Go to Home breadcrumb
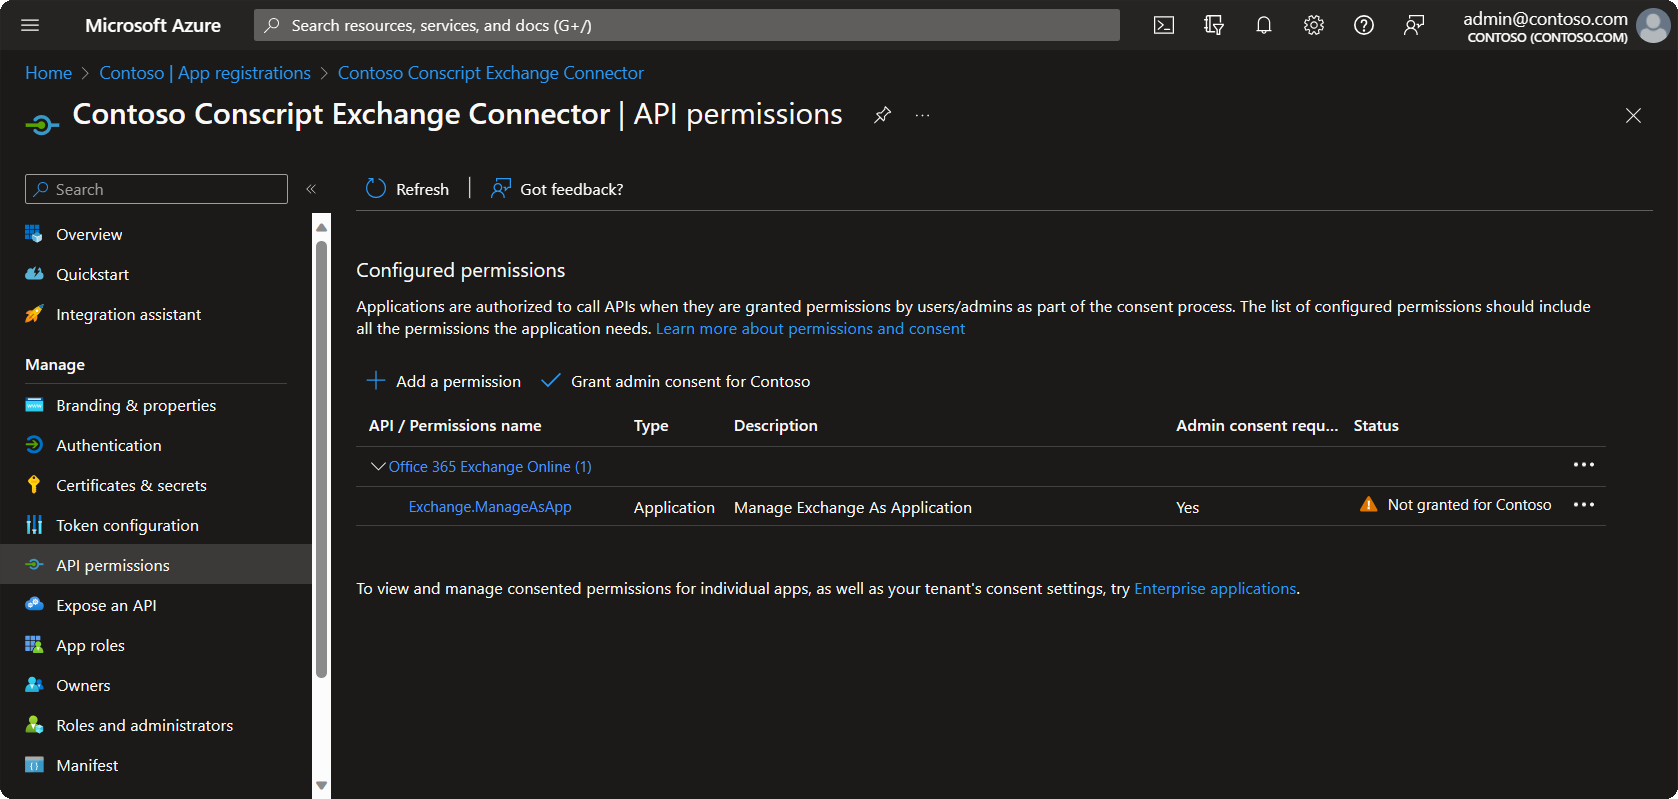 [x=48, y=73]
